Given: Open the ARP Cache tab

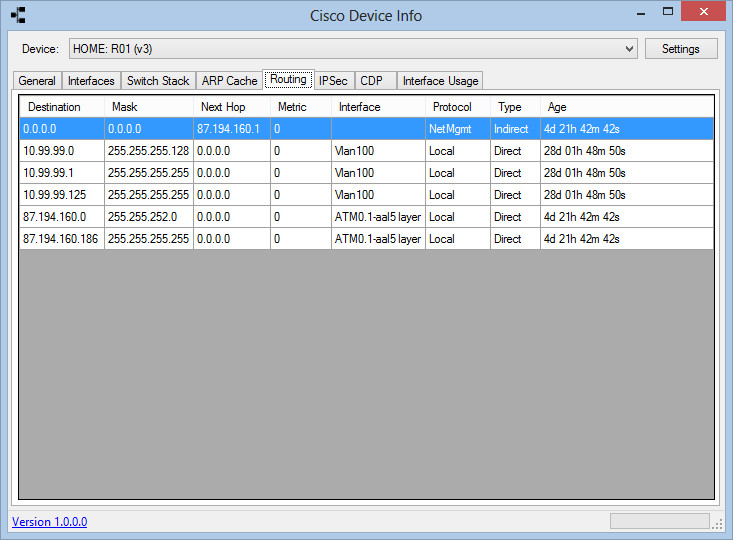Looking at the screenshot, I should click(x=229, y=81).
